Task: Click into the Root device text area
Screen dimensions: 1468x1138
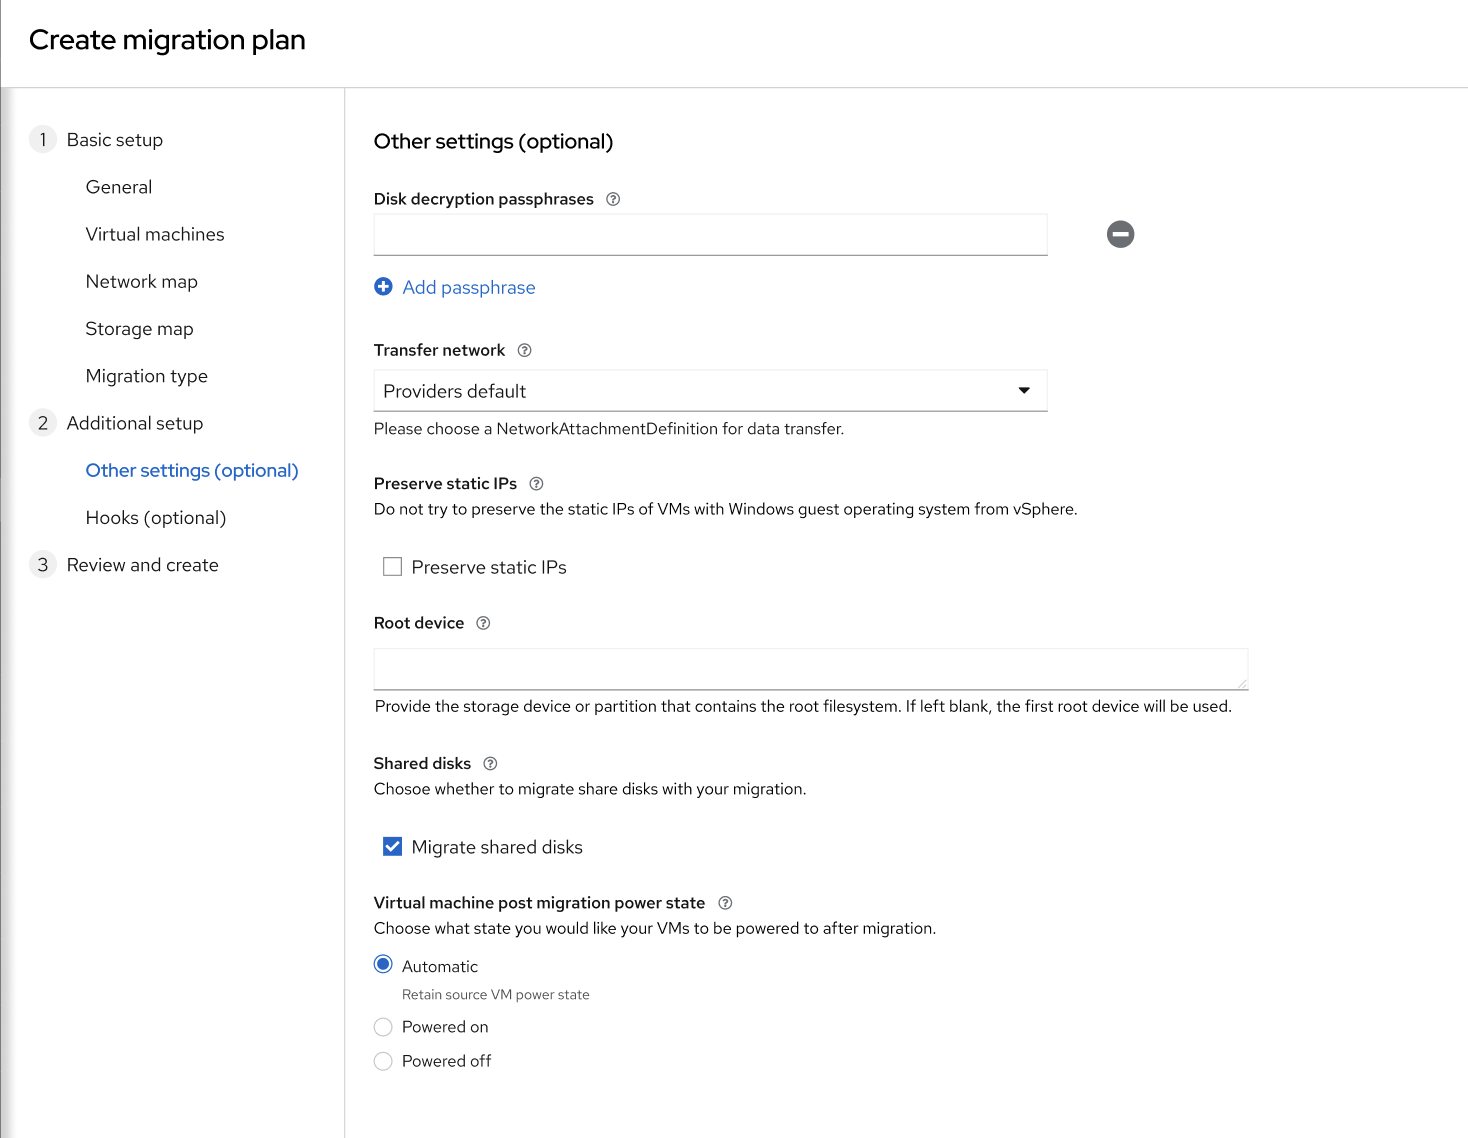Action: (810, 669)
